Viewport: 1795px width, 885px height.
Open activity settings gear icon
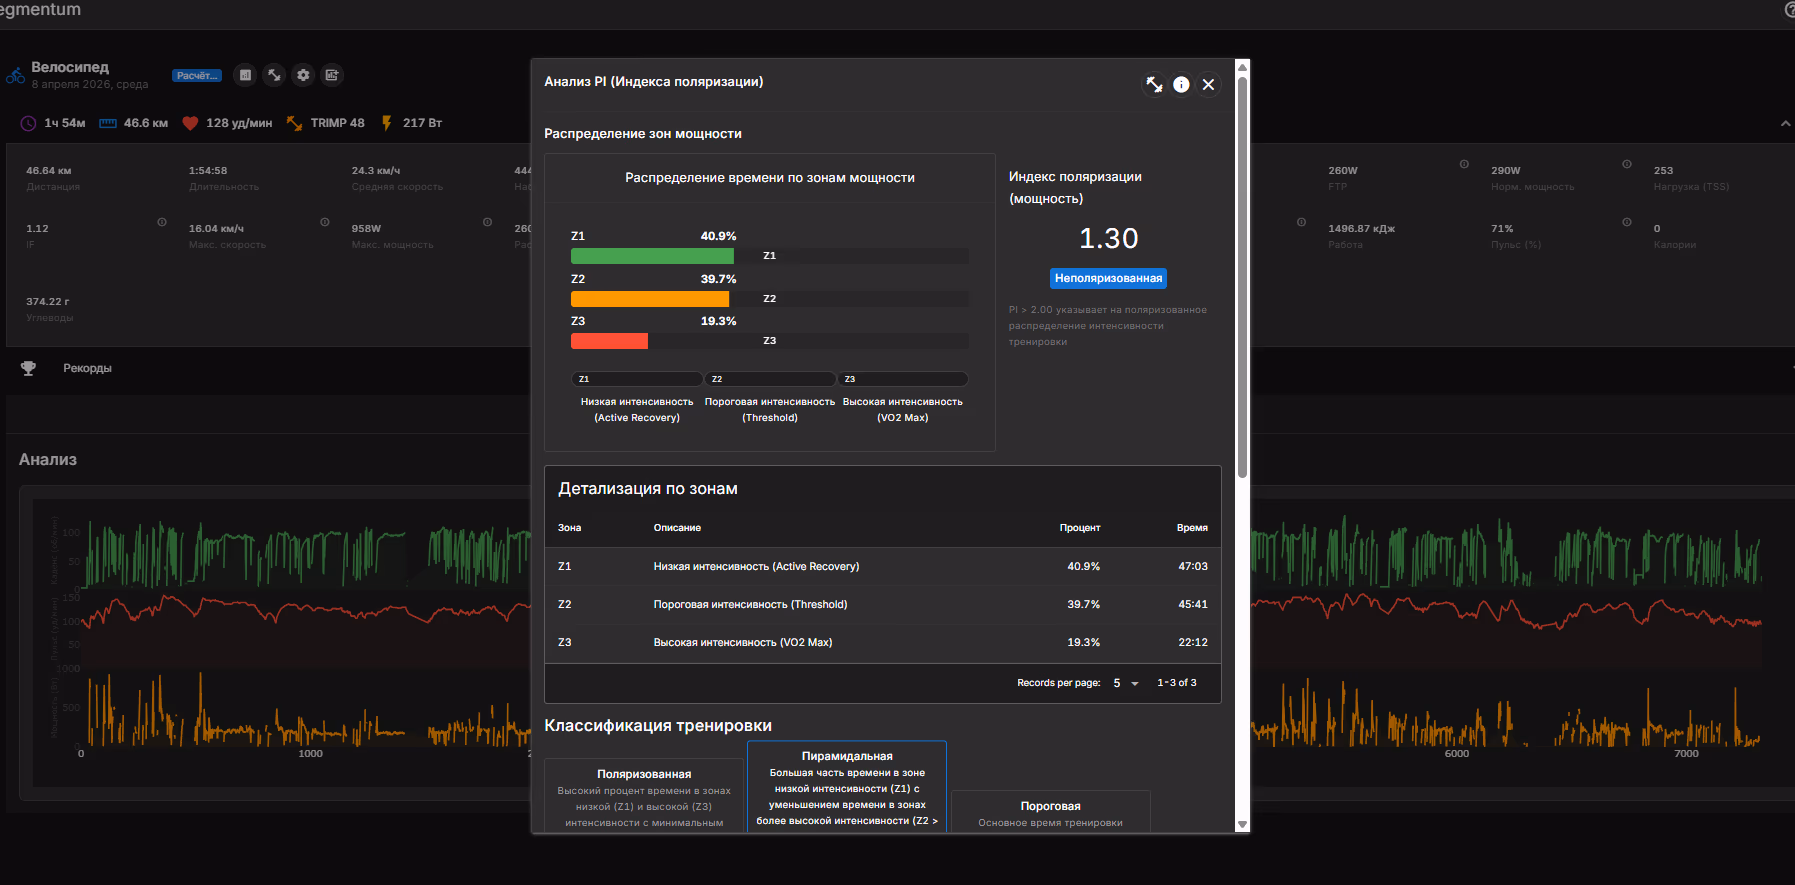[x=303, y=75]
